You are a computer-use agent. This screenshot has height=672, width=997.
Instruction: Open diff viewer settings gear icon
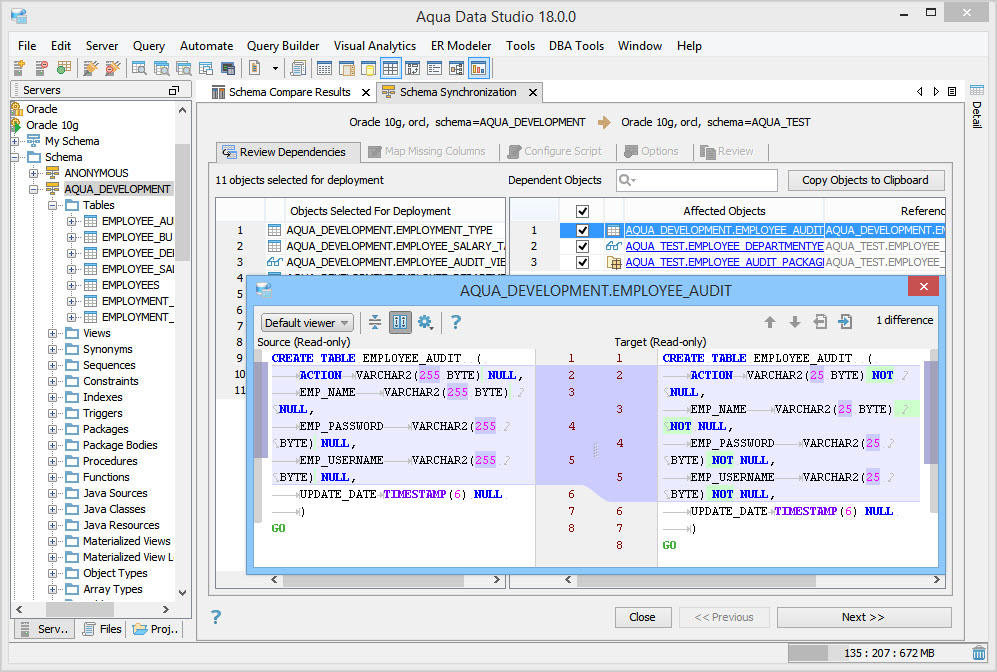[425, 322]
